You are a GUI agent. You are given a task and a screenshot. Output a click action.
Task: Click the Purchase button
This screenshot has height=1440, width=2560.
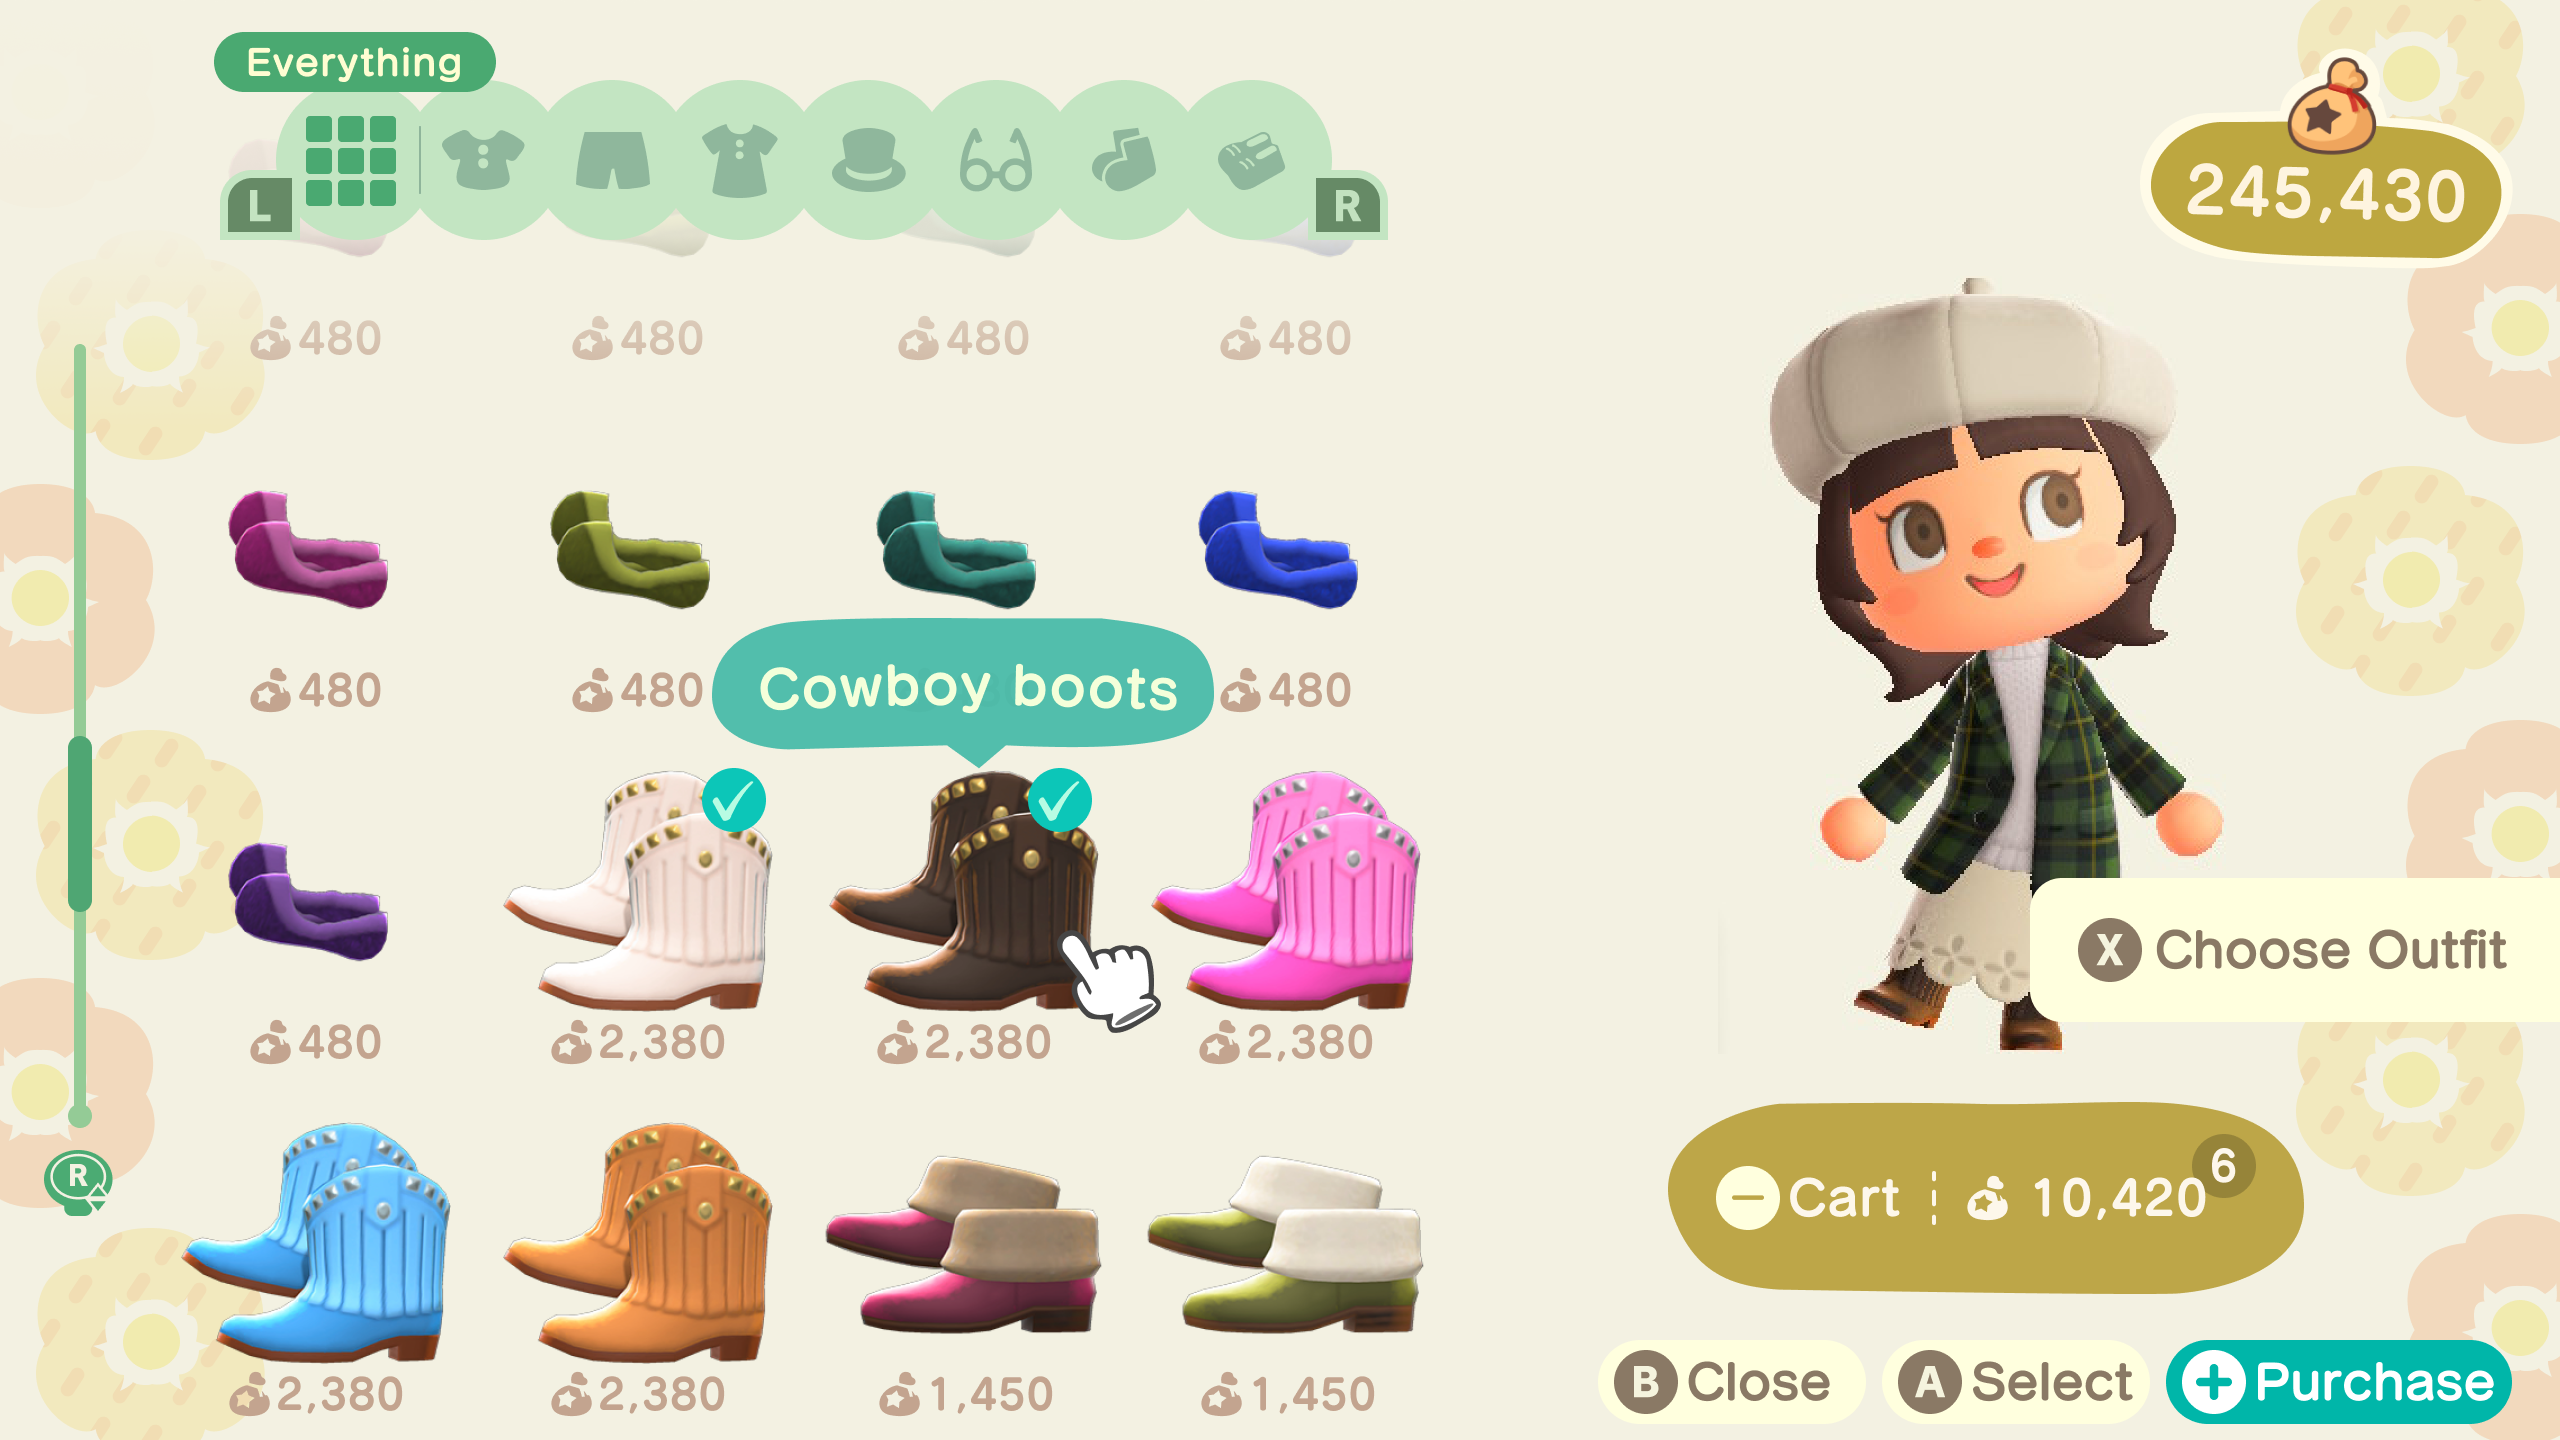tap(2339, 1383)
